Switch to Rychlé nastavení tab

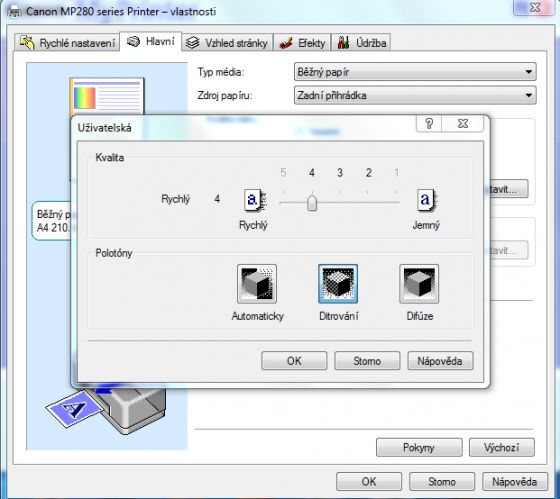pyautogui.click(x=67, y=43)
